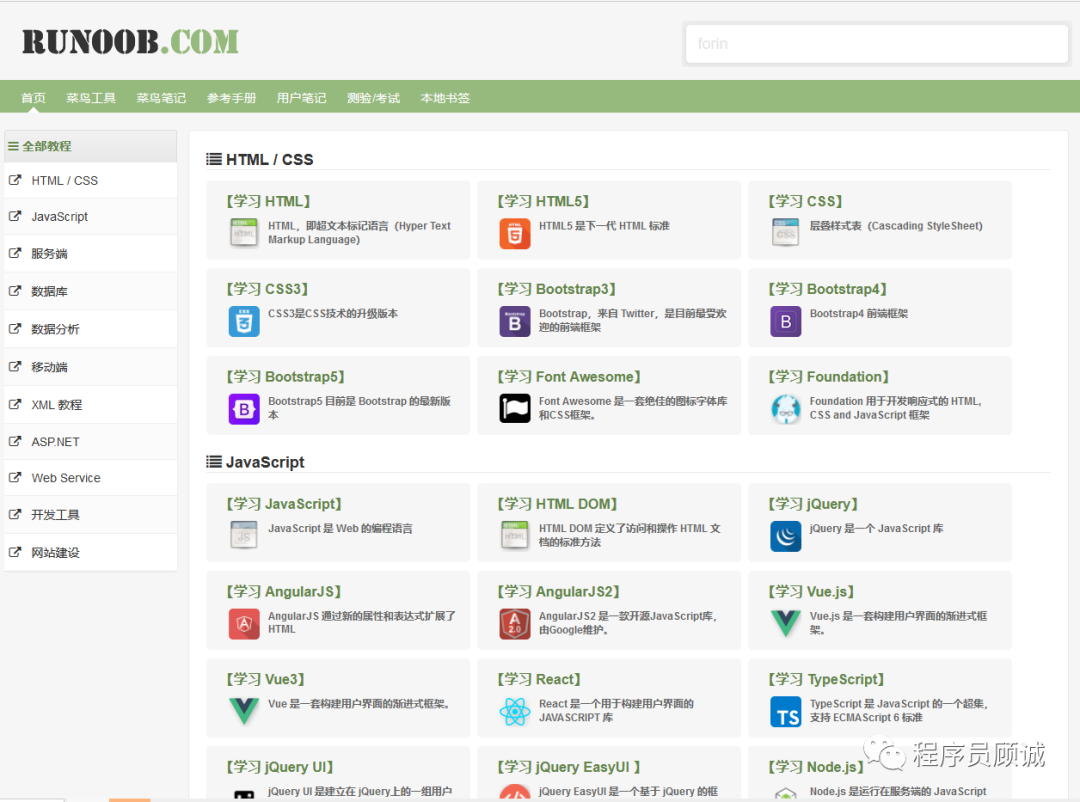The width and height of the screenshot is (1080, 802).
Task: Click the Vue3 green V icon
Action: click(244, 711)
